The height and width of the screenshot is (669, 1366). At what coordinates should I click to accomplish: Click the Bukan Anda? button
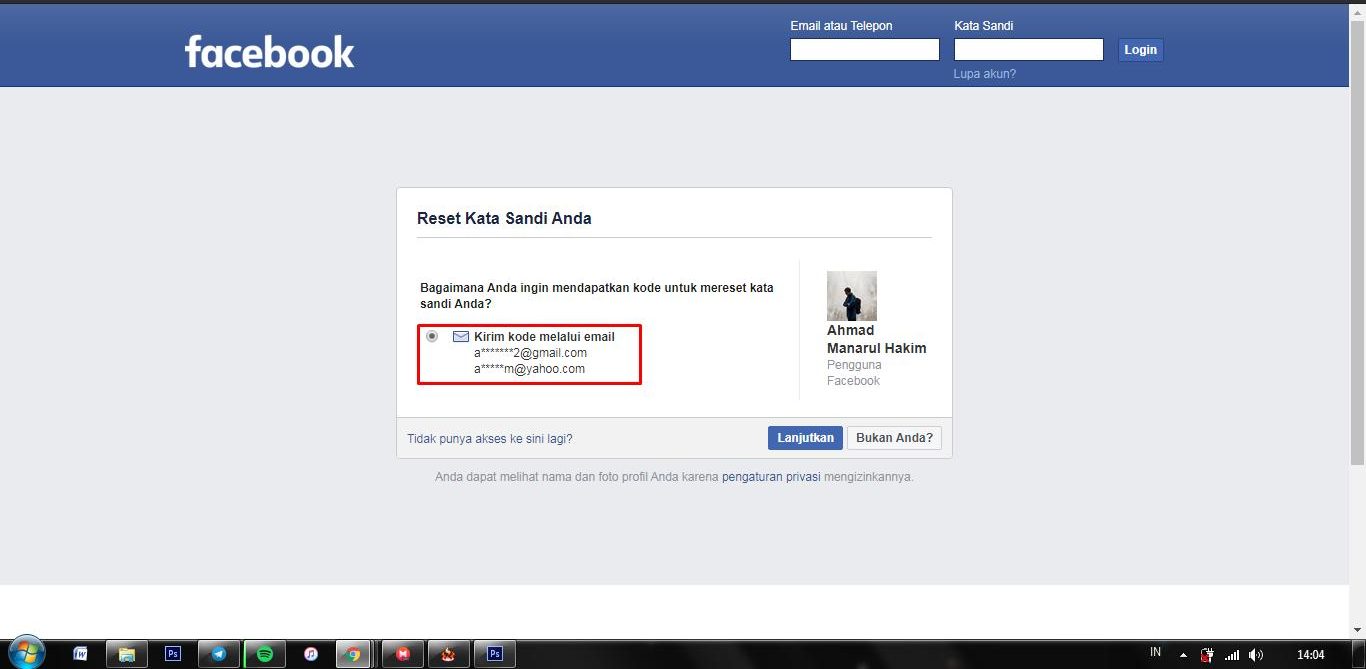tap(894, 438)
